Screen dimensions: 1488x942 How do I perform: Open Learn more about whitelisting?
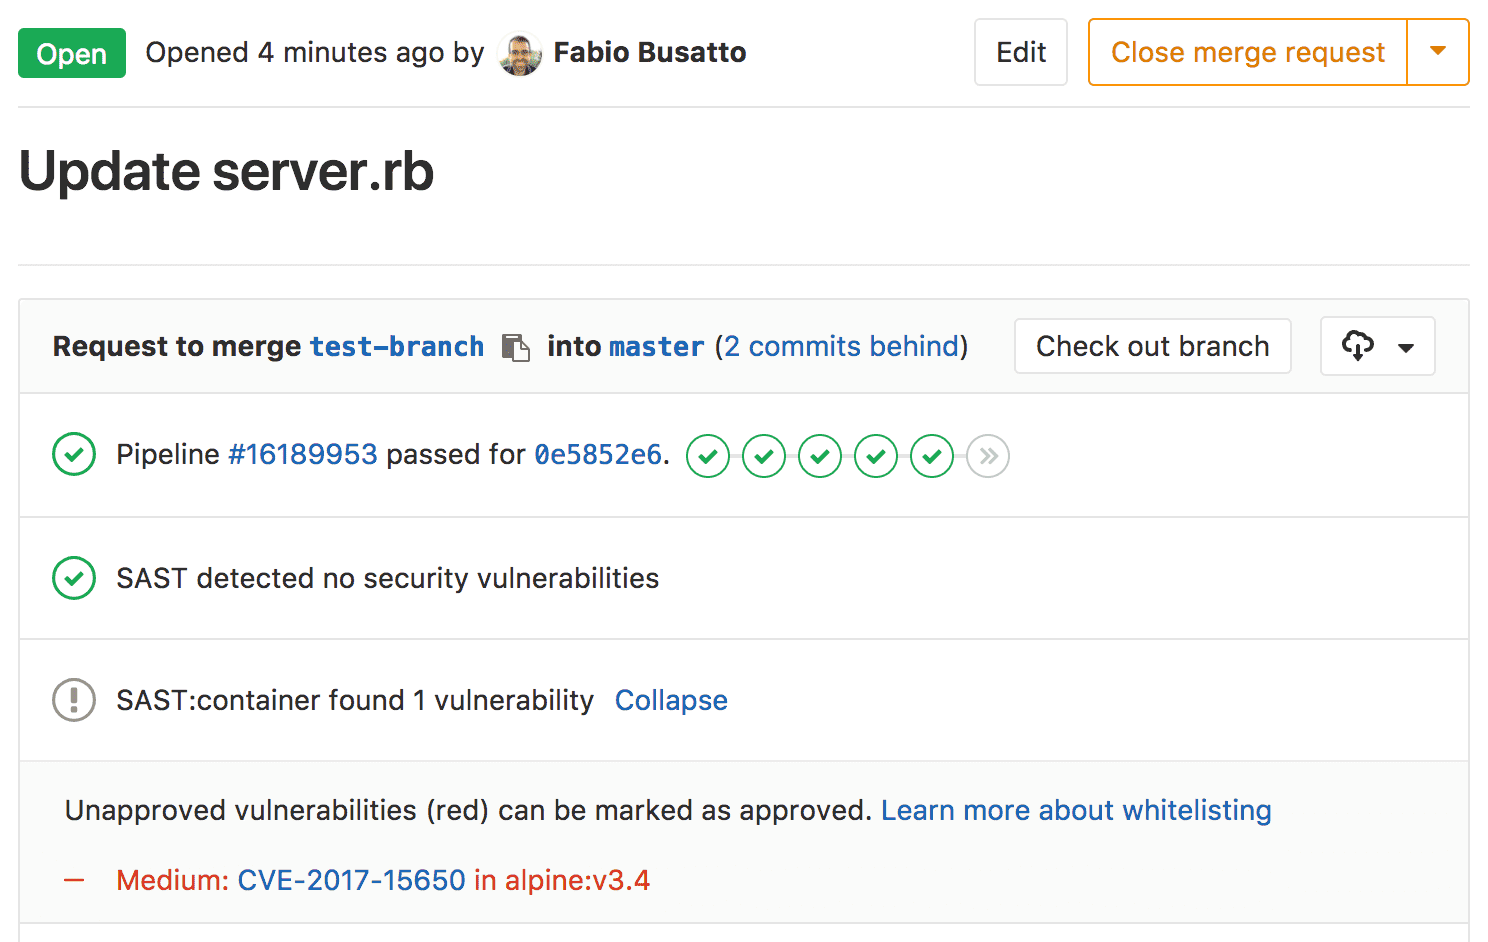pyautogui.click(x=1076, y=810)
